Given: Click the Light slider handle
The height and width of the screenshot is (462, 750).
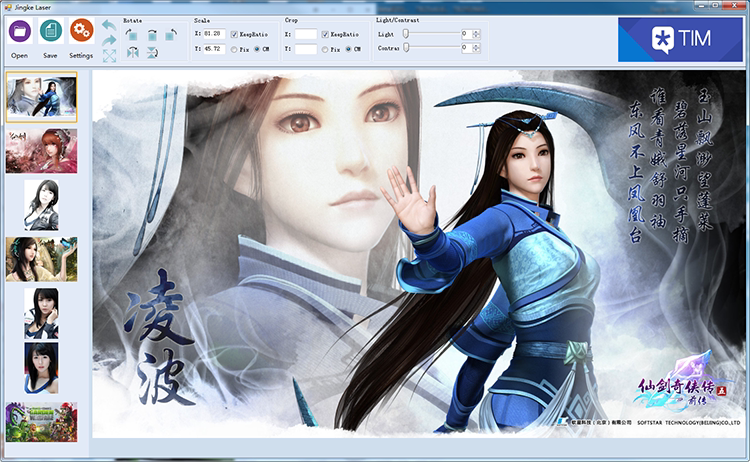Looking at the screenshot, I should pyautogui.click(x=406, y=33).
